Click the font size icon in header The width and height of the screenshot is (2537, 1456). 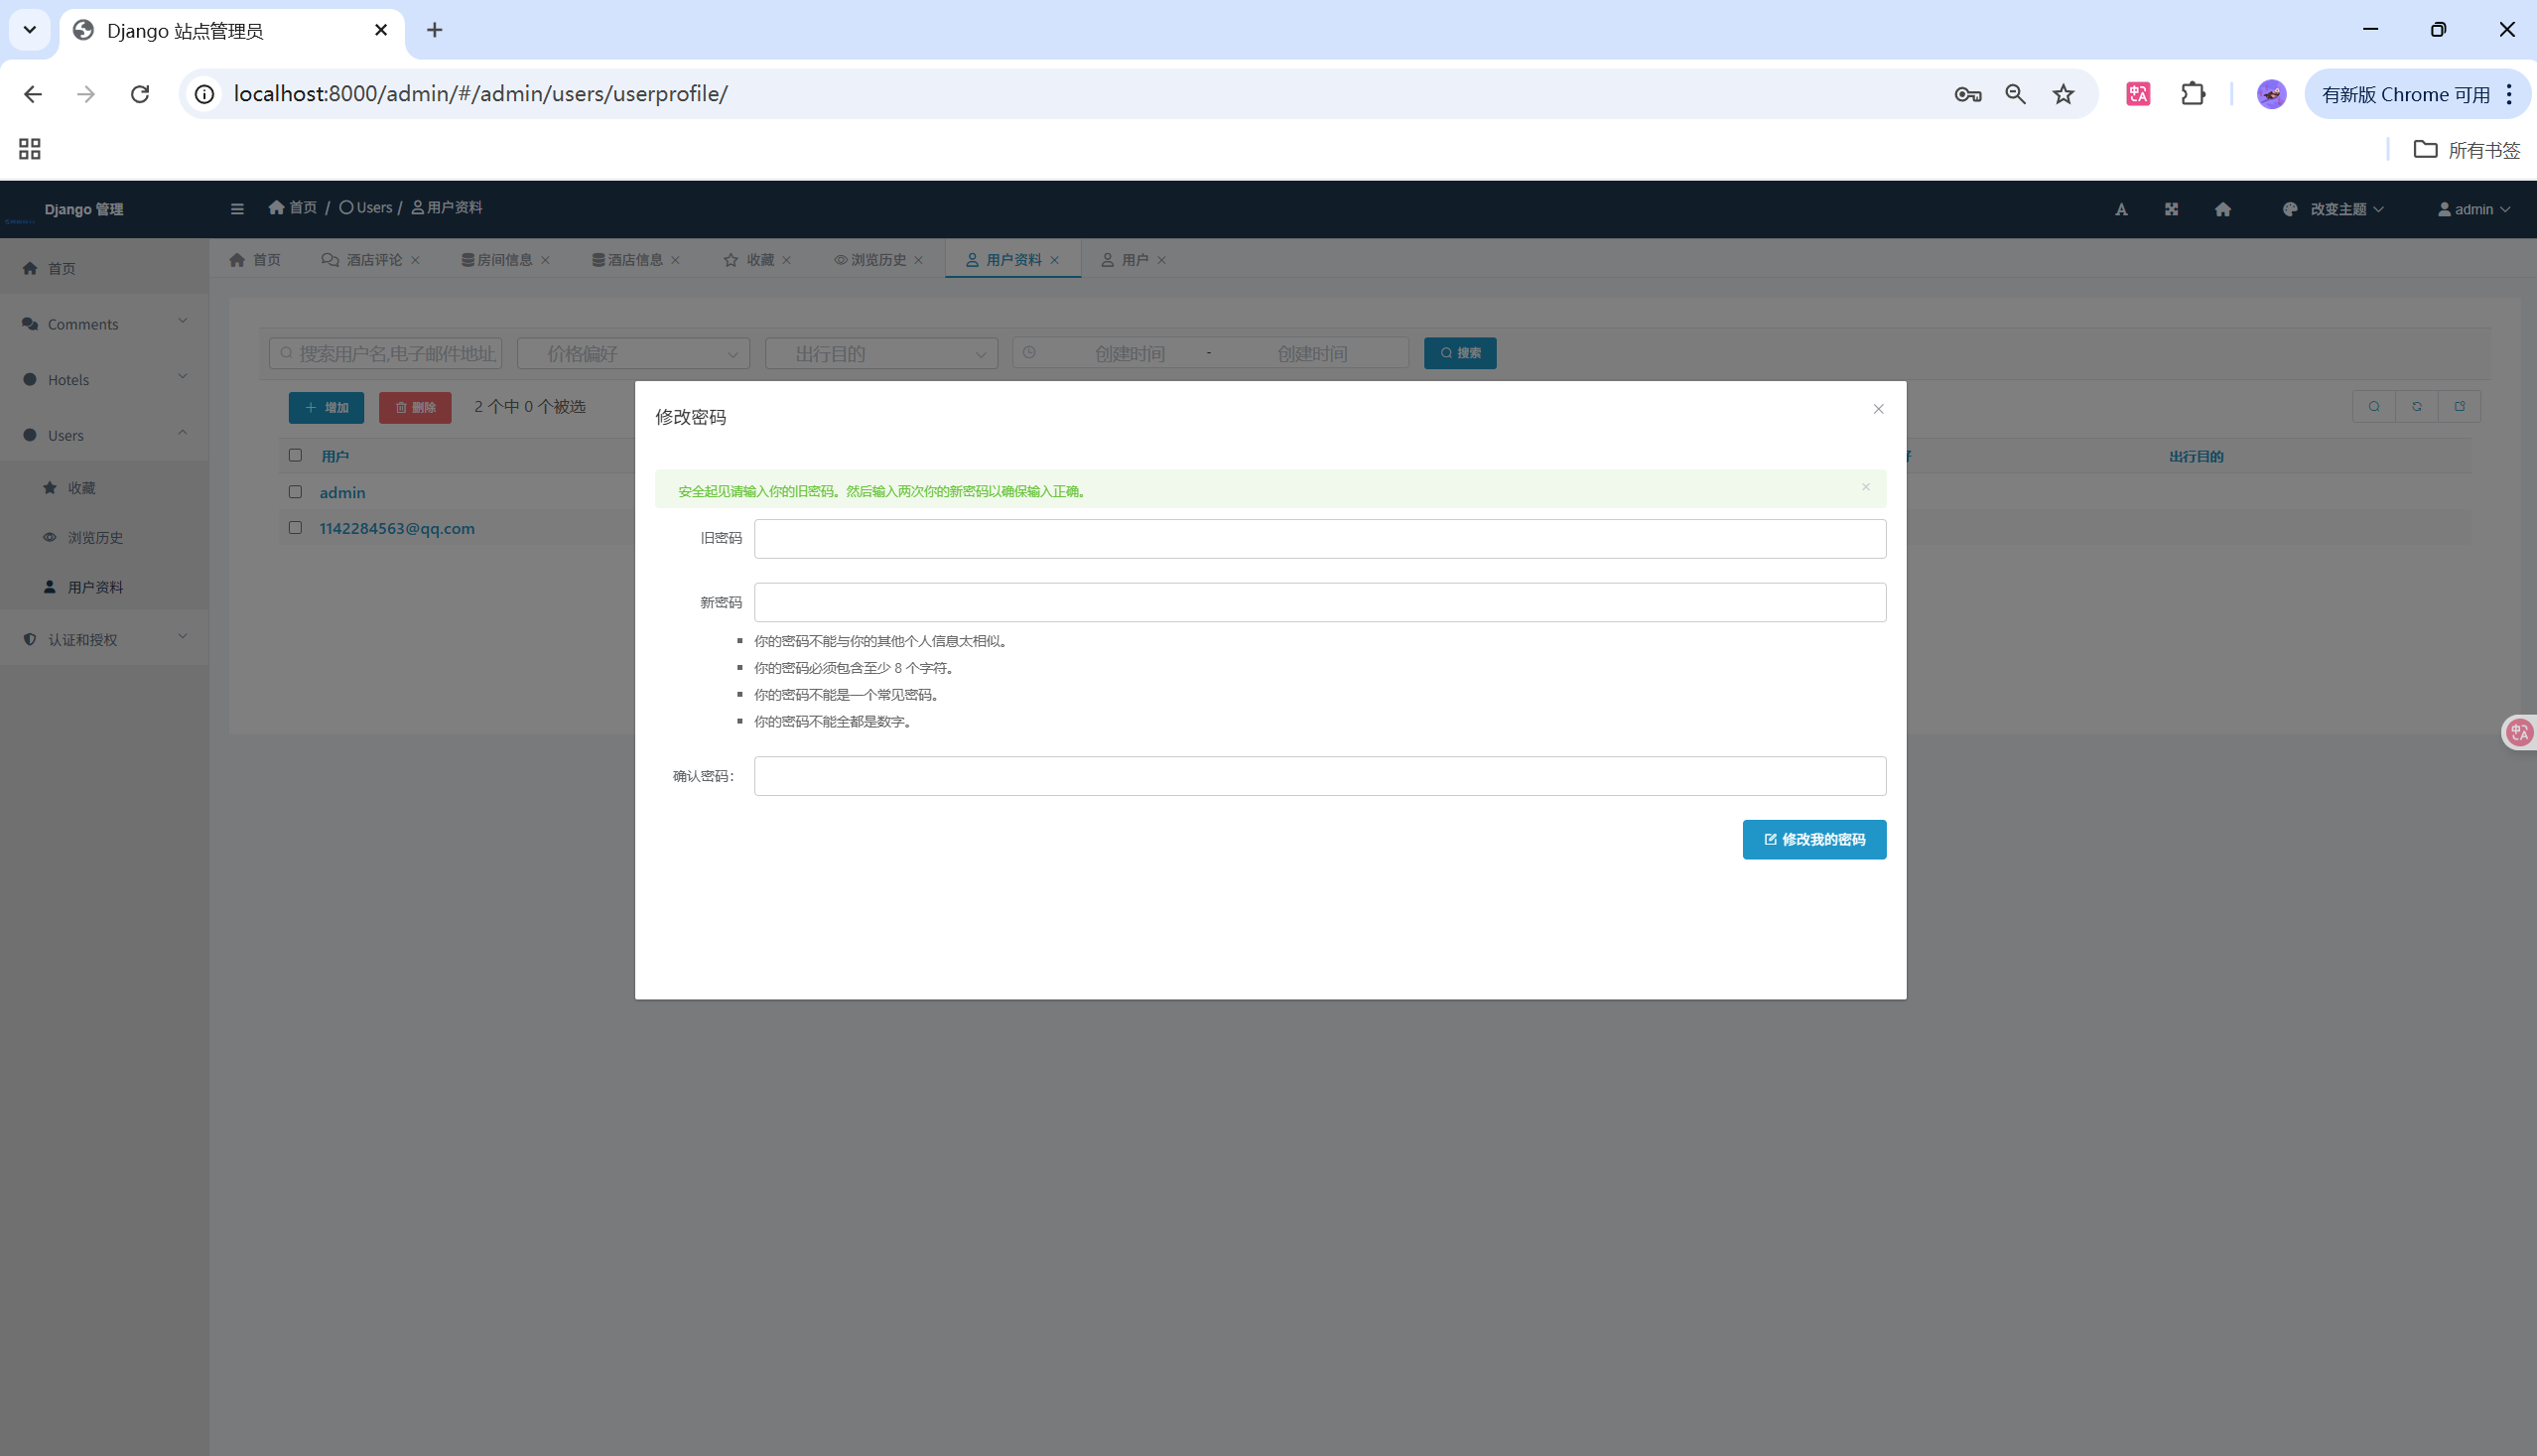pos(2121,209)
